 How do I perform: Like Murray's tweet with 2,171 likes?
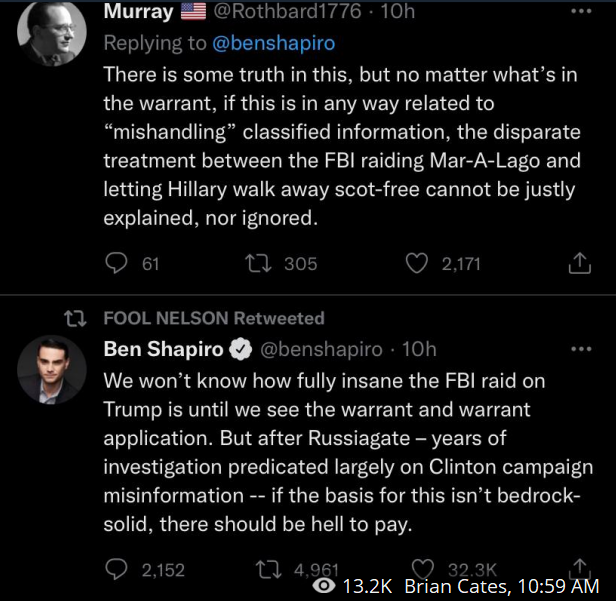(415, 263)
